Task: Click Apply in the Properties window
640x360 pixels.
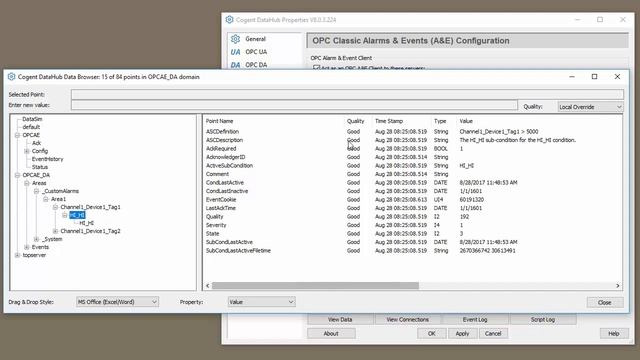Action: pyautogui.click(x=462, y=333)
